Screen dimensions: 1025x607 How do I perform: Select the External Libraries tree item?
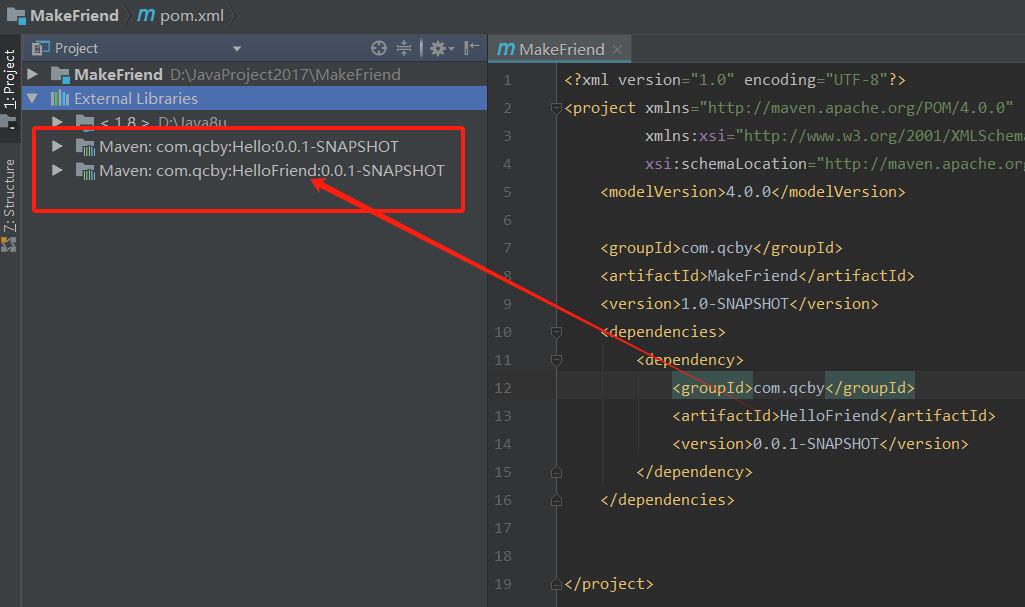[x=255, y=99]
